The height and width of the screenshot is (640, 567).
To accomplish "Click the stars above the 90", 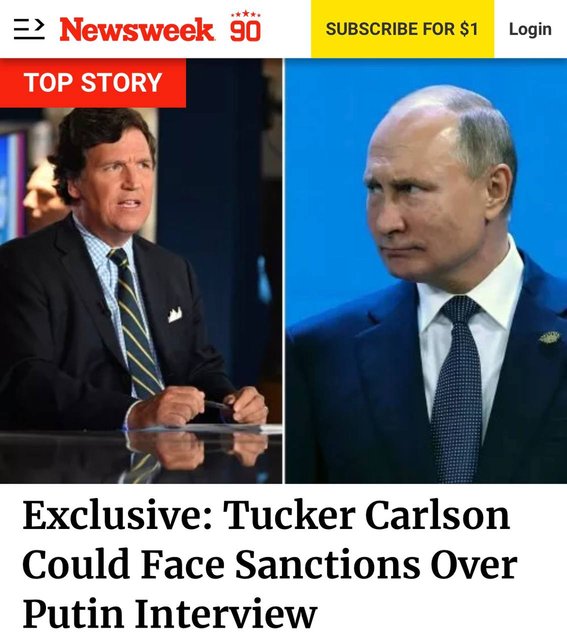I will [x=246, y=14].
